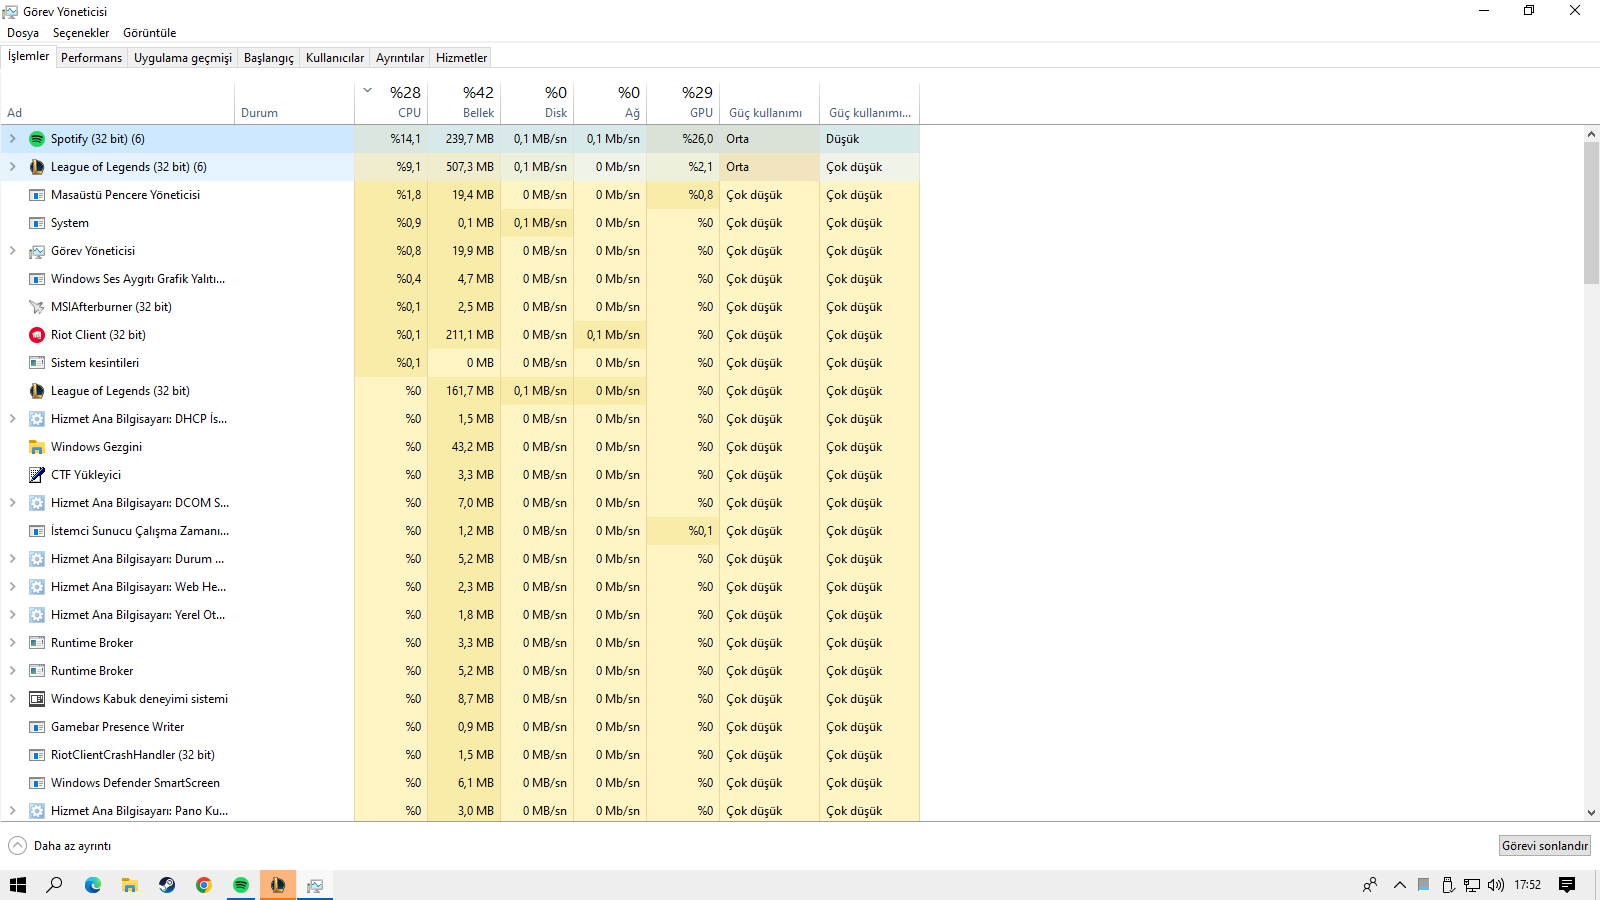Sort processes by GPU column header

(683, 103)
